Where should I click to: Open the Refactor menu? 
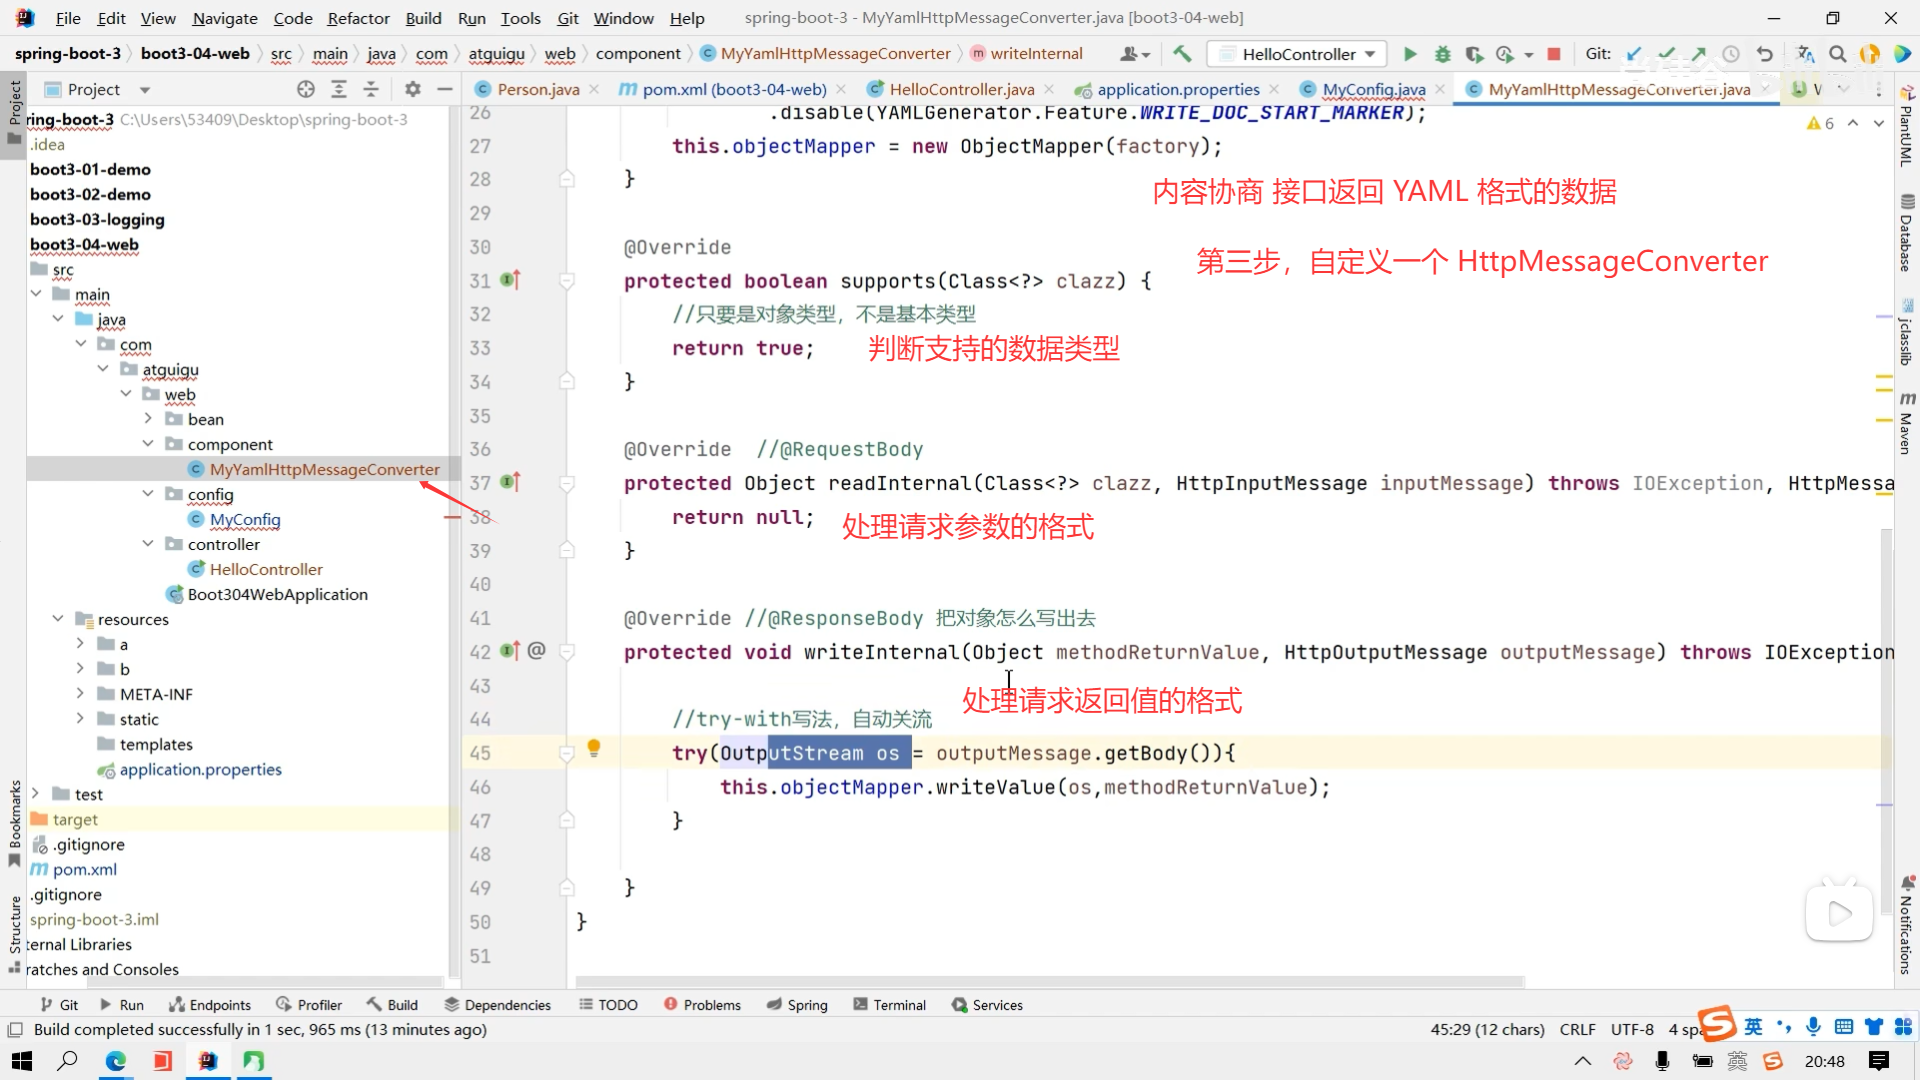pyautogui.click(x=358, y=18)
